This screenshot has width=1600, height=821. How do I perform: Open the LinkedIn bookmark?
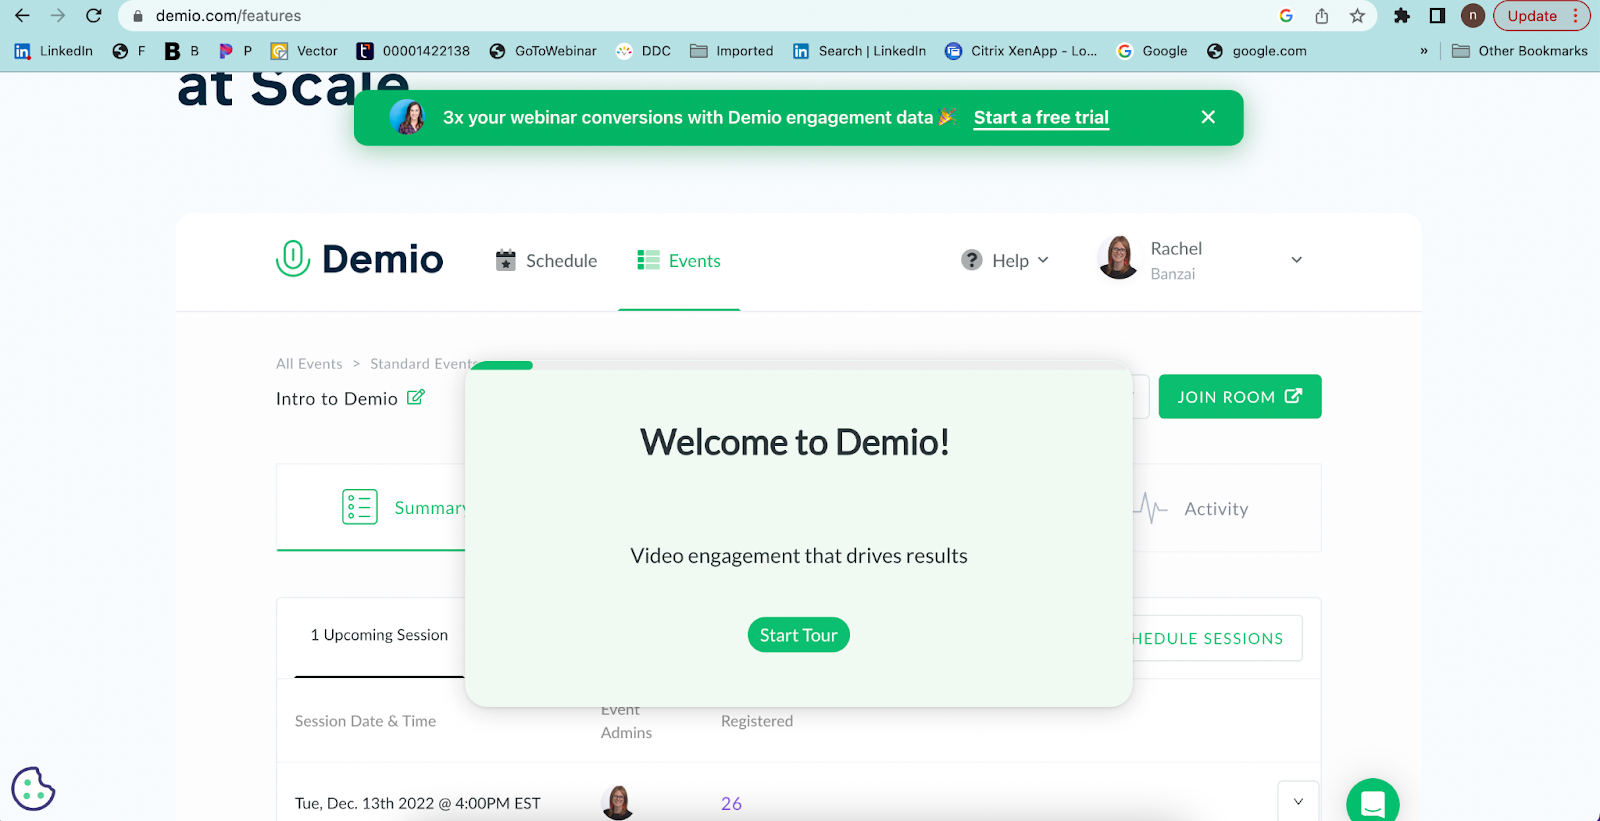click(54, 51)
